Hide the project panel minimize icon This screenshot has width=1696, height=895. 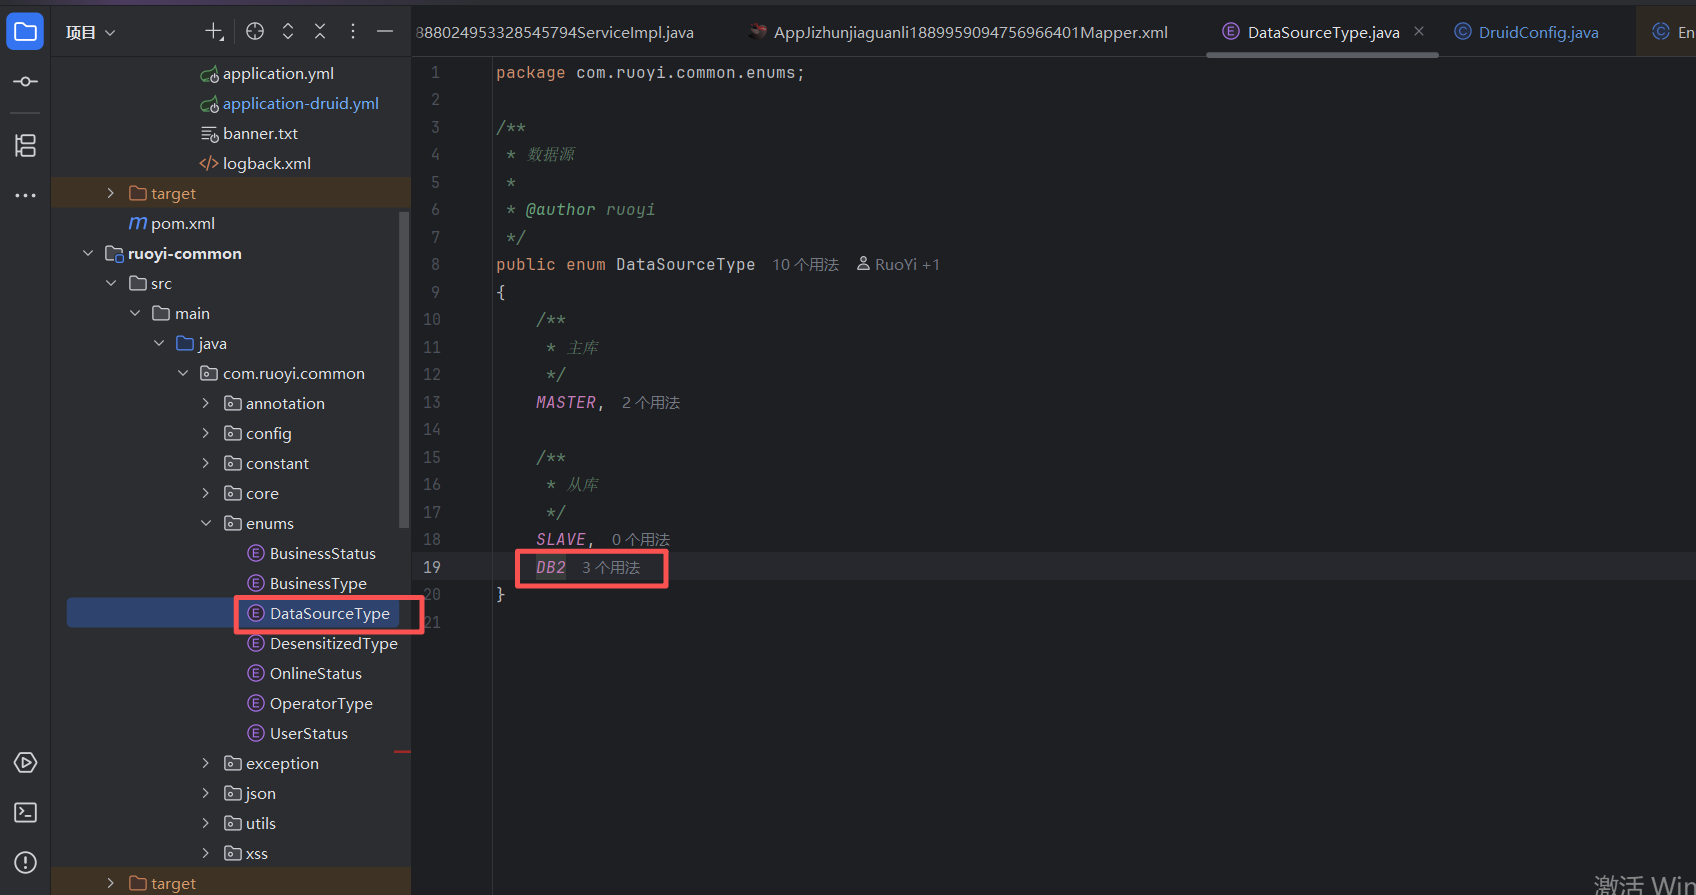[x=385, y=32]
